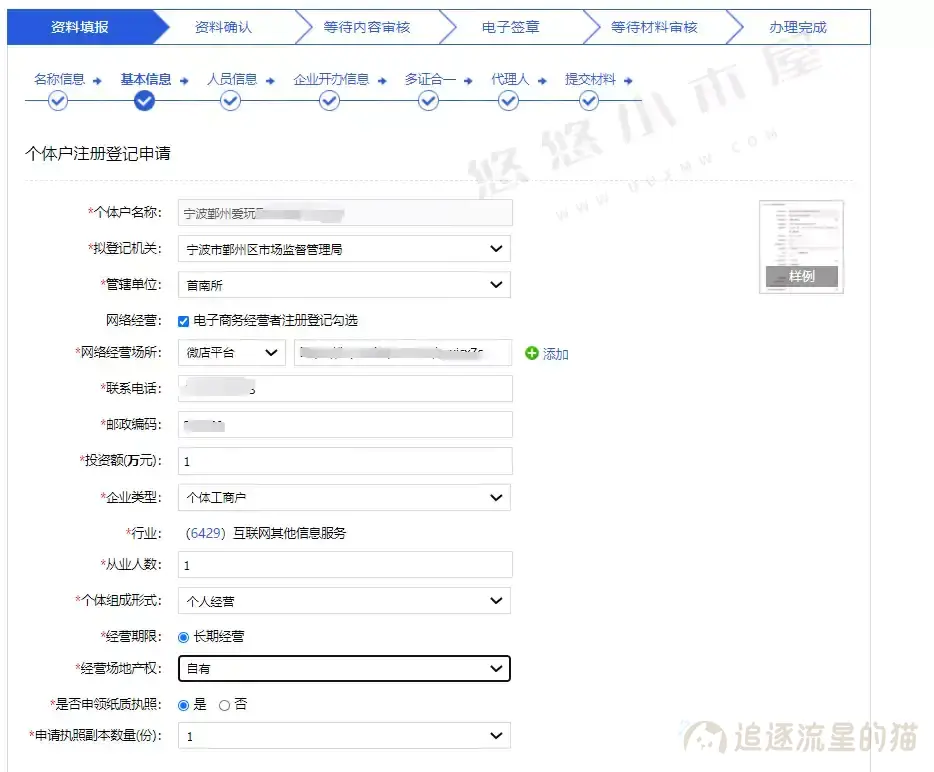
Task: Click the checkmark icon under 名称信息
Action: (x=58, y=100)
